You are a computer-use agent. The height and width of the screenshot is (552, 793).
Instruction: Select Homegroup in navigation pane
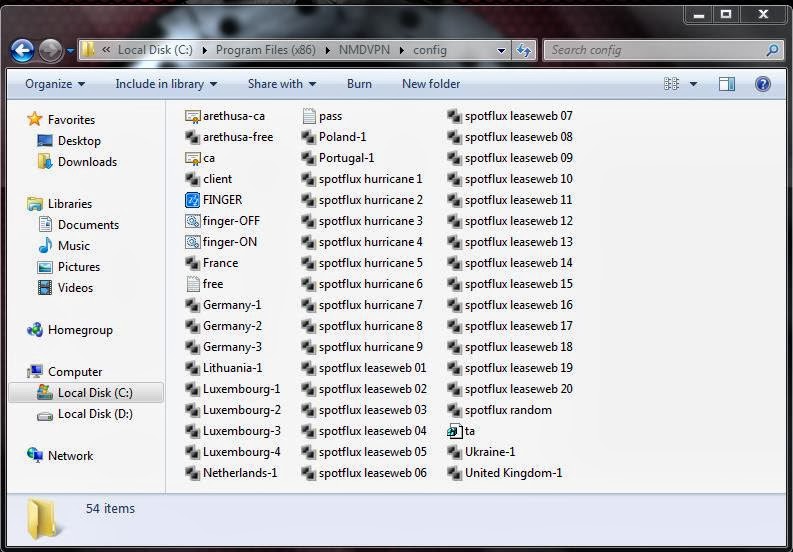(80, 330)
